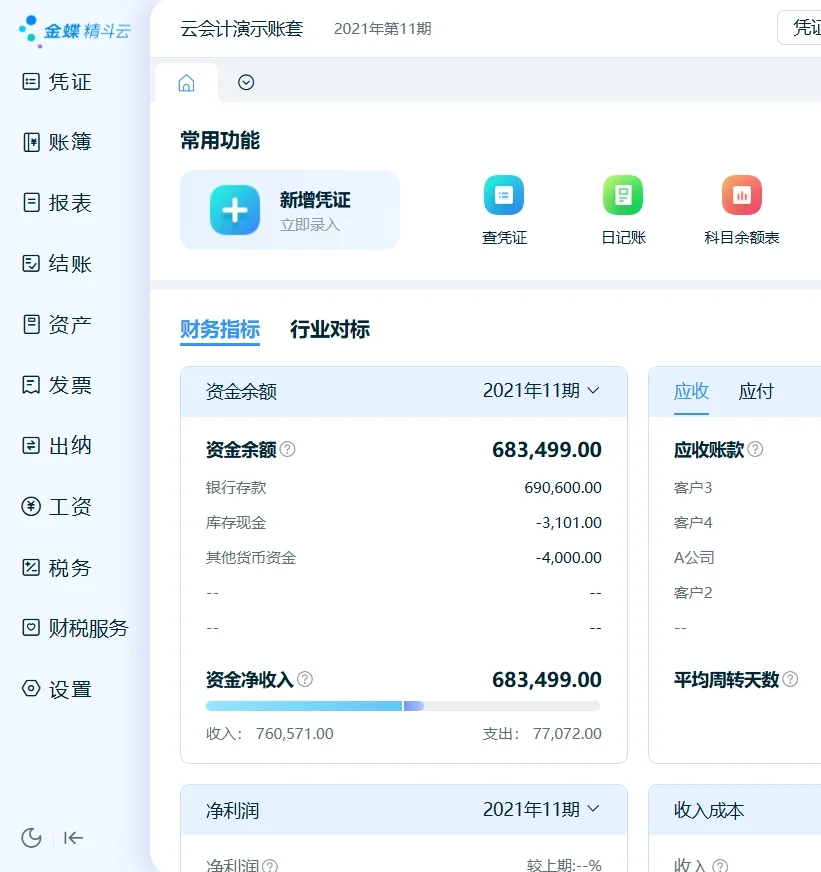
Task: Select the home tab icon
Action: 186,83
